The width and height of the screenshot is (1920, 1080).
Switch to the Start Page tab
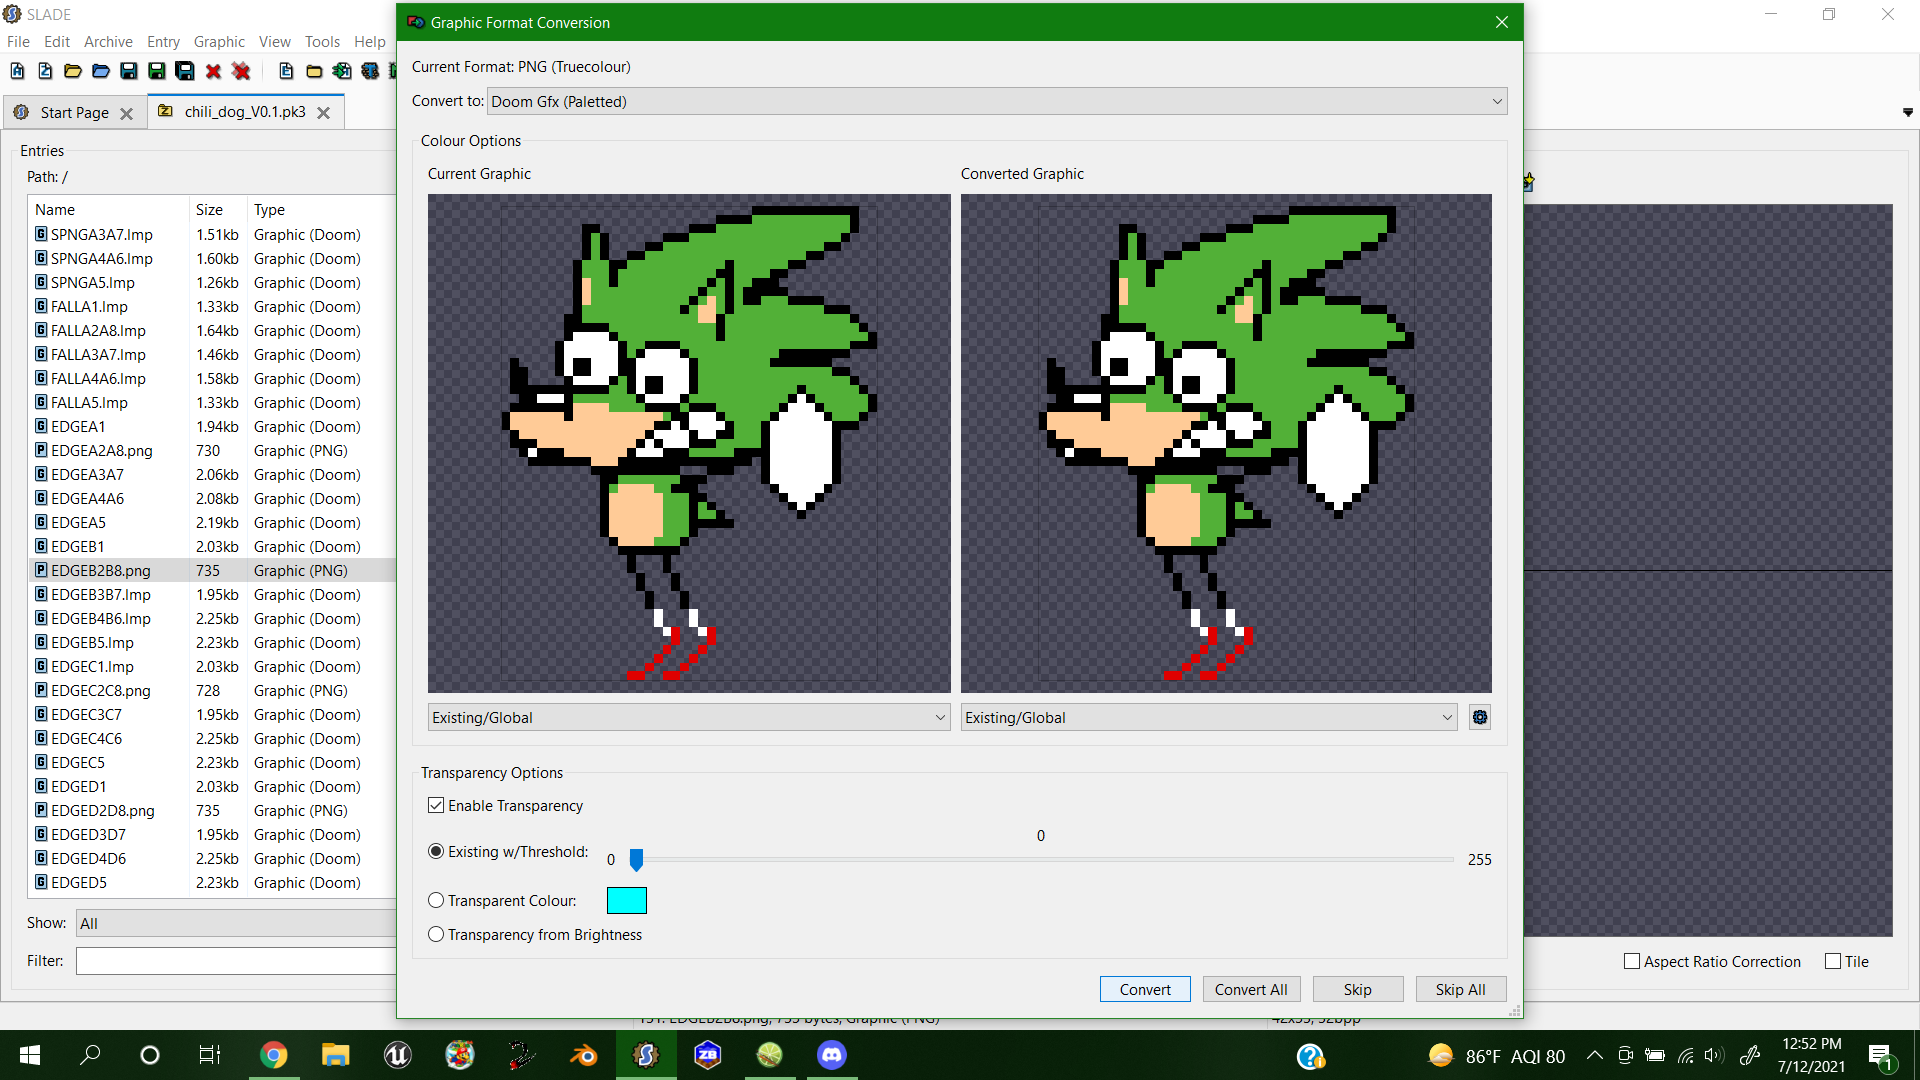[74, 113]
